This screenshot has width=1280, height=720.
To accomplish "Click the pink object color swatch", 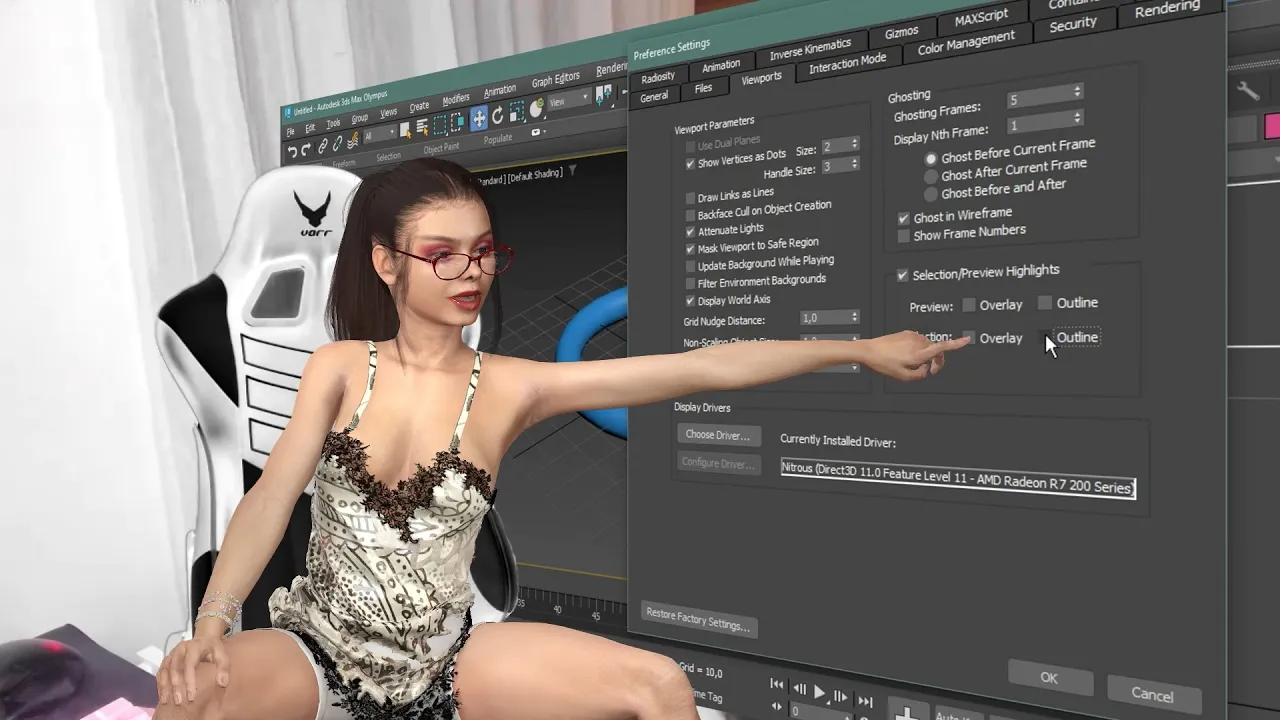I will [x=1272, y=127].
